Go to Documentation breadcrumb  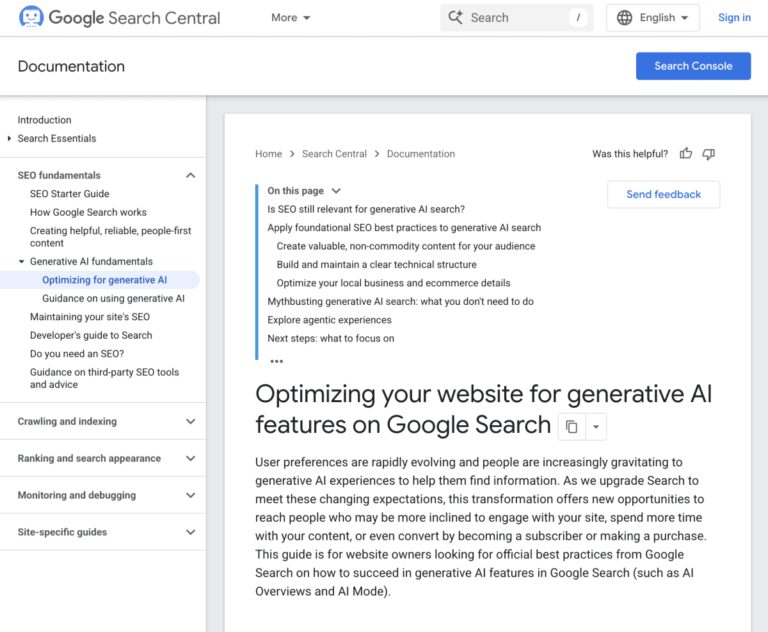coord(421,154)
